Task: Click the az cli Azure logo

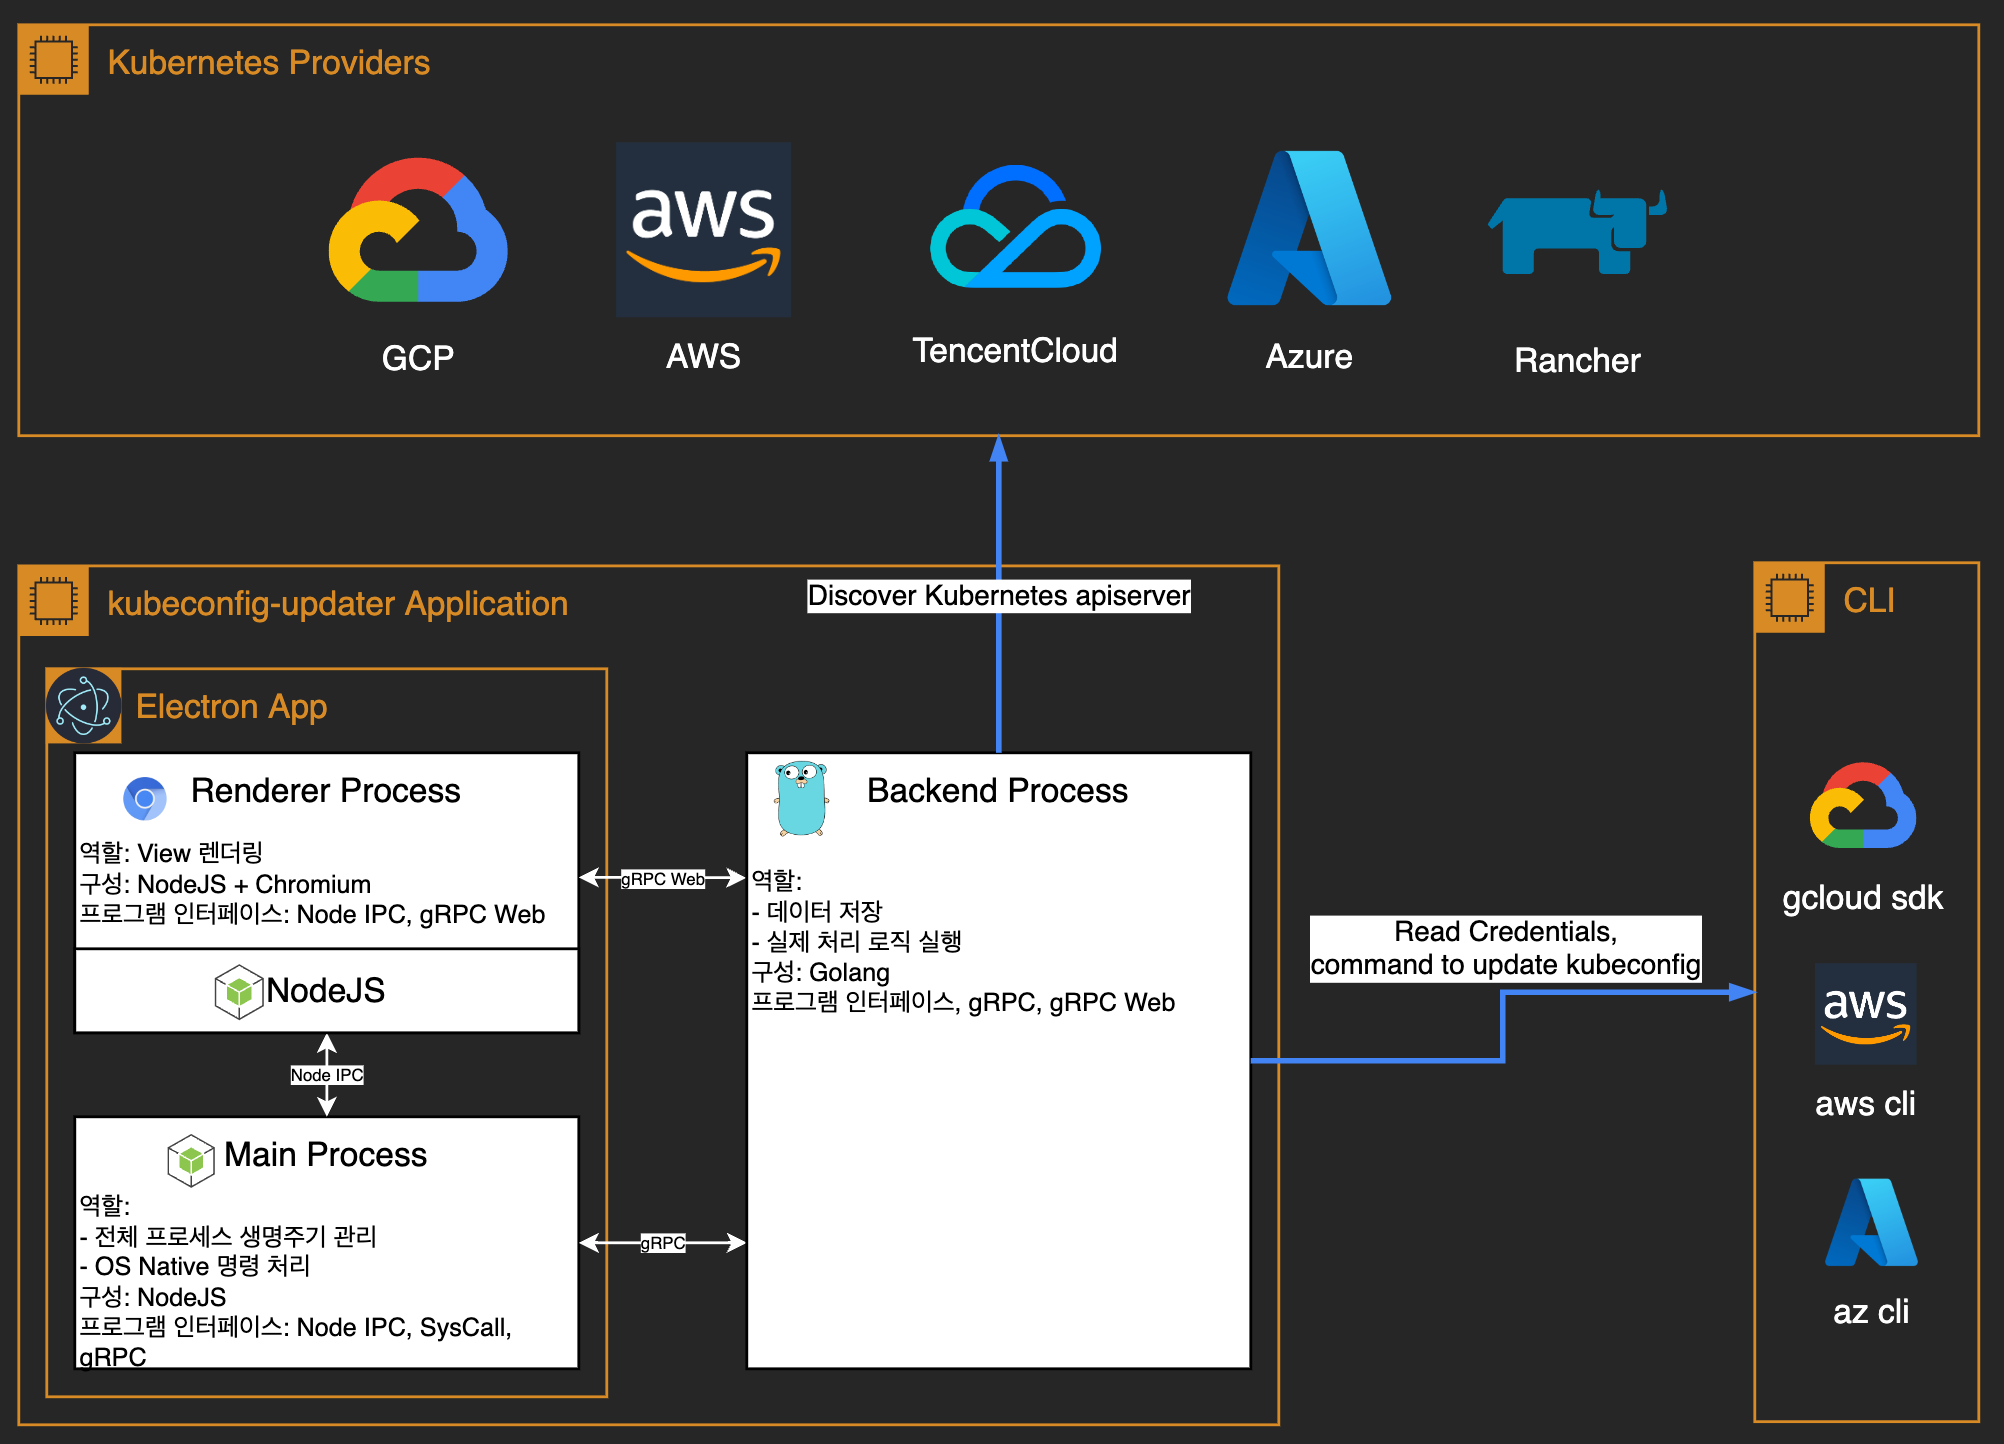Action: 1870,1223
